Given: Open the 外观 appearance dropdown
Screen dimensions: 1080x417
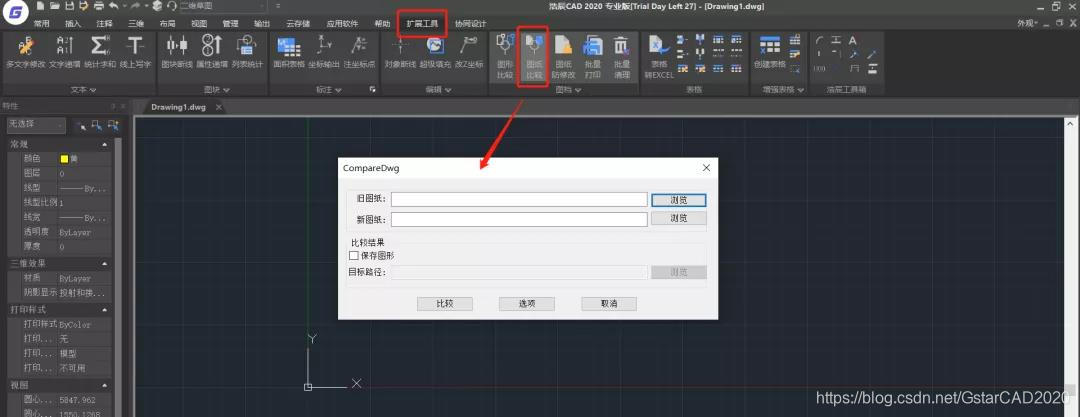Looking at the screenshot, I should (1028, 23).
